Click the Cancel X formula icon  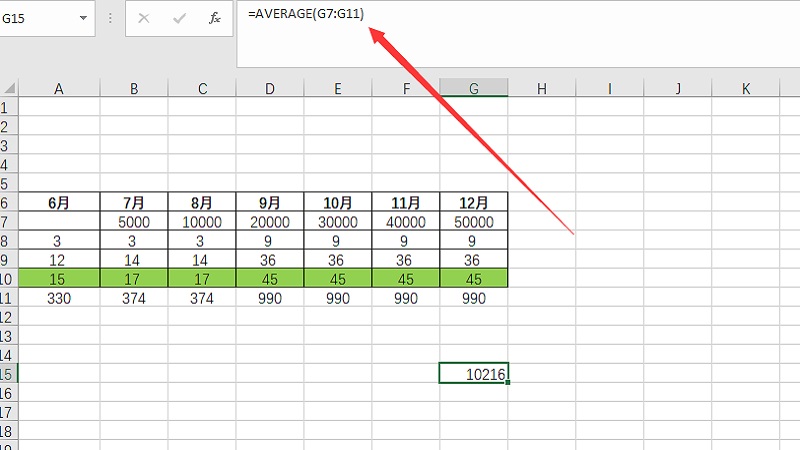[x=145, y=19]
